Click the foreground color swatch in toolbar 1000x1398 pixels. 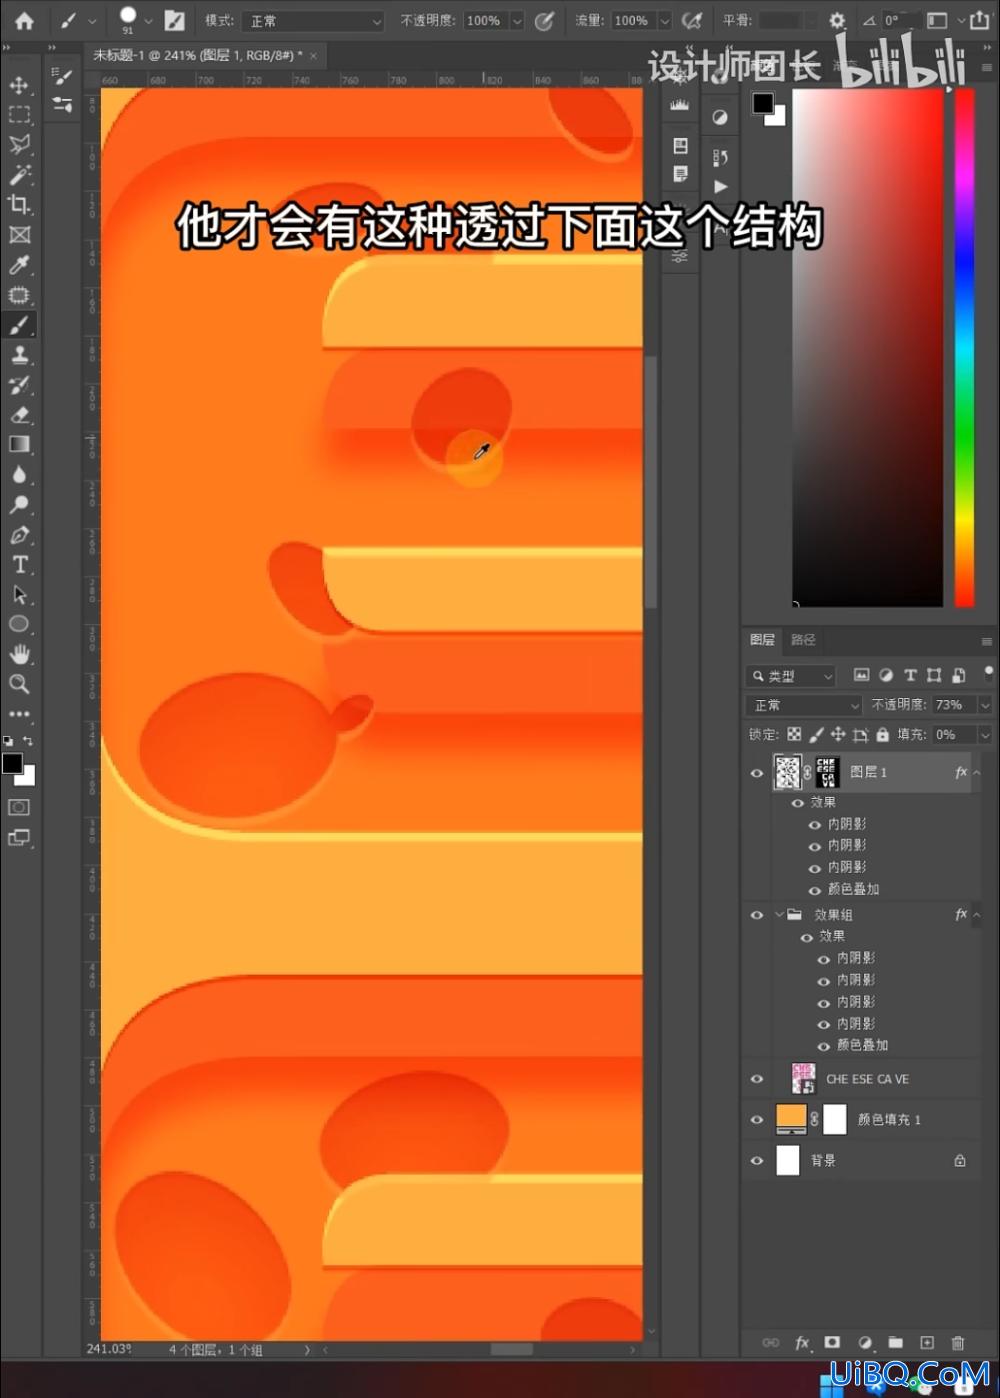click(12, 763)
